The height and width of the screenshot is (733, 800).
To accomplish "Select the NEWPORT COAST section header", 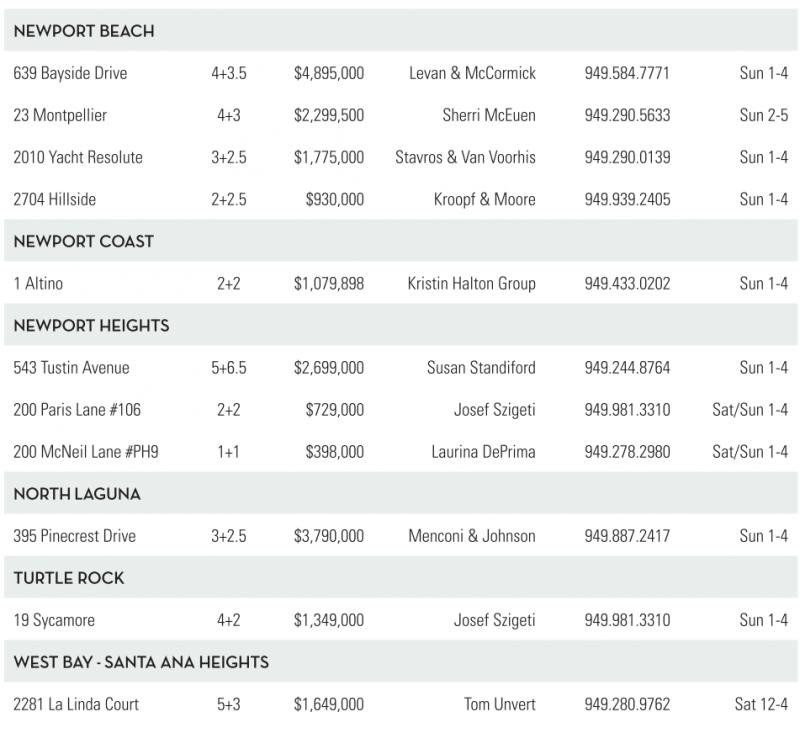I will point(84,241).
